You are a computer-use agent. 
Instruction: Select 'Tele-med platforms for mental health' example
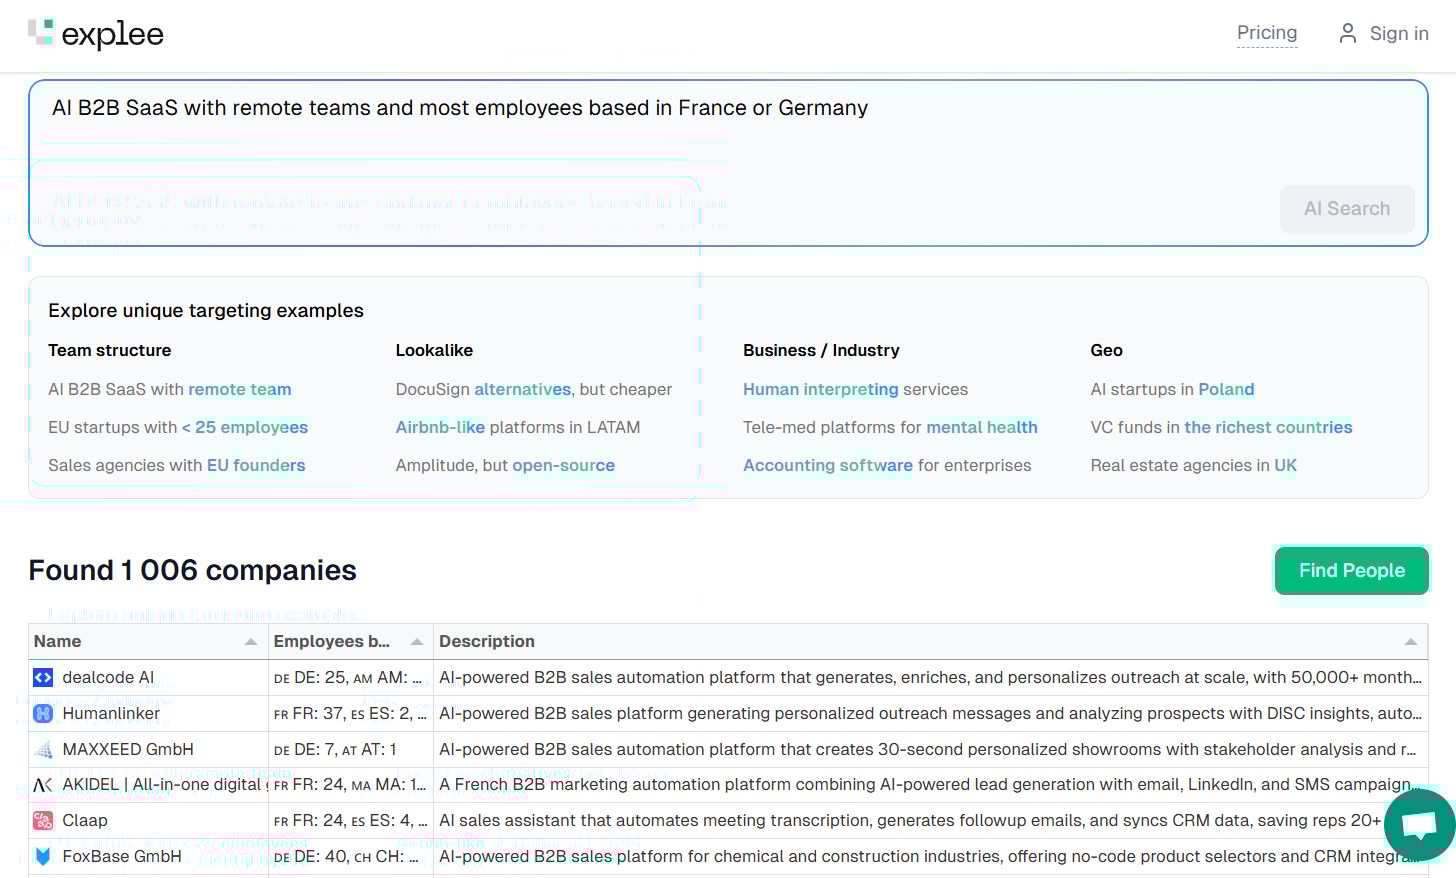click(890, 427)
